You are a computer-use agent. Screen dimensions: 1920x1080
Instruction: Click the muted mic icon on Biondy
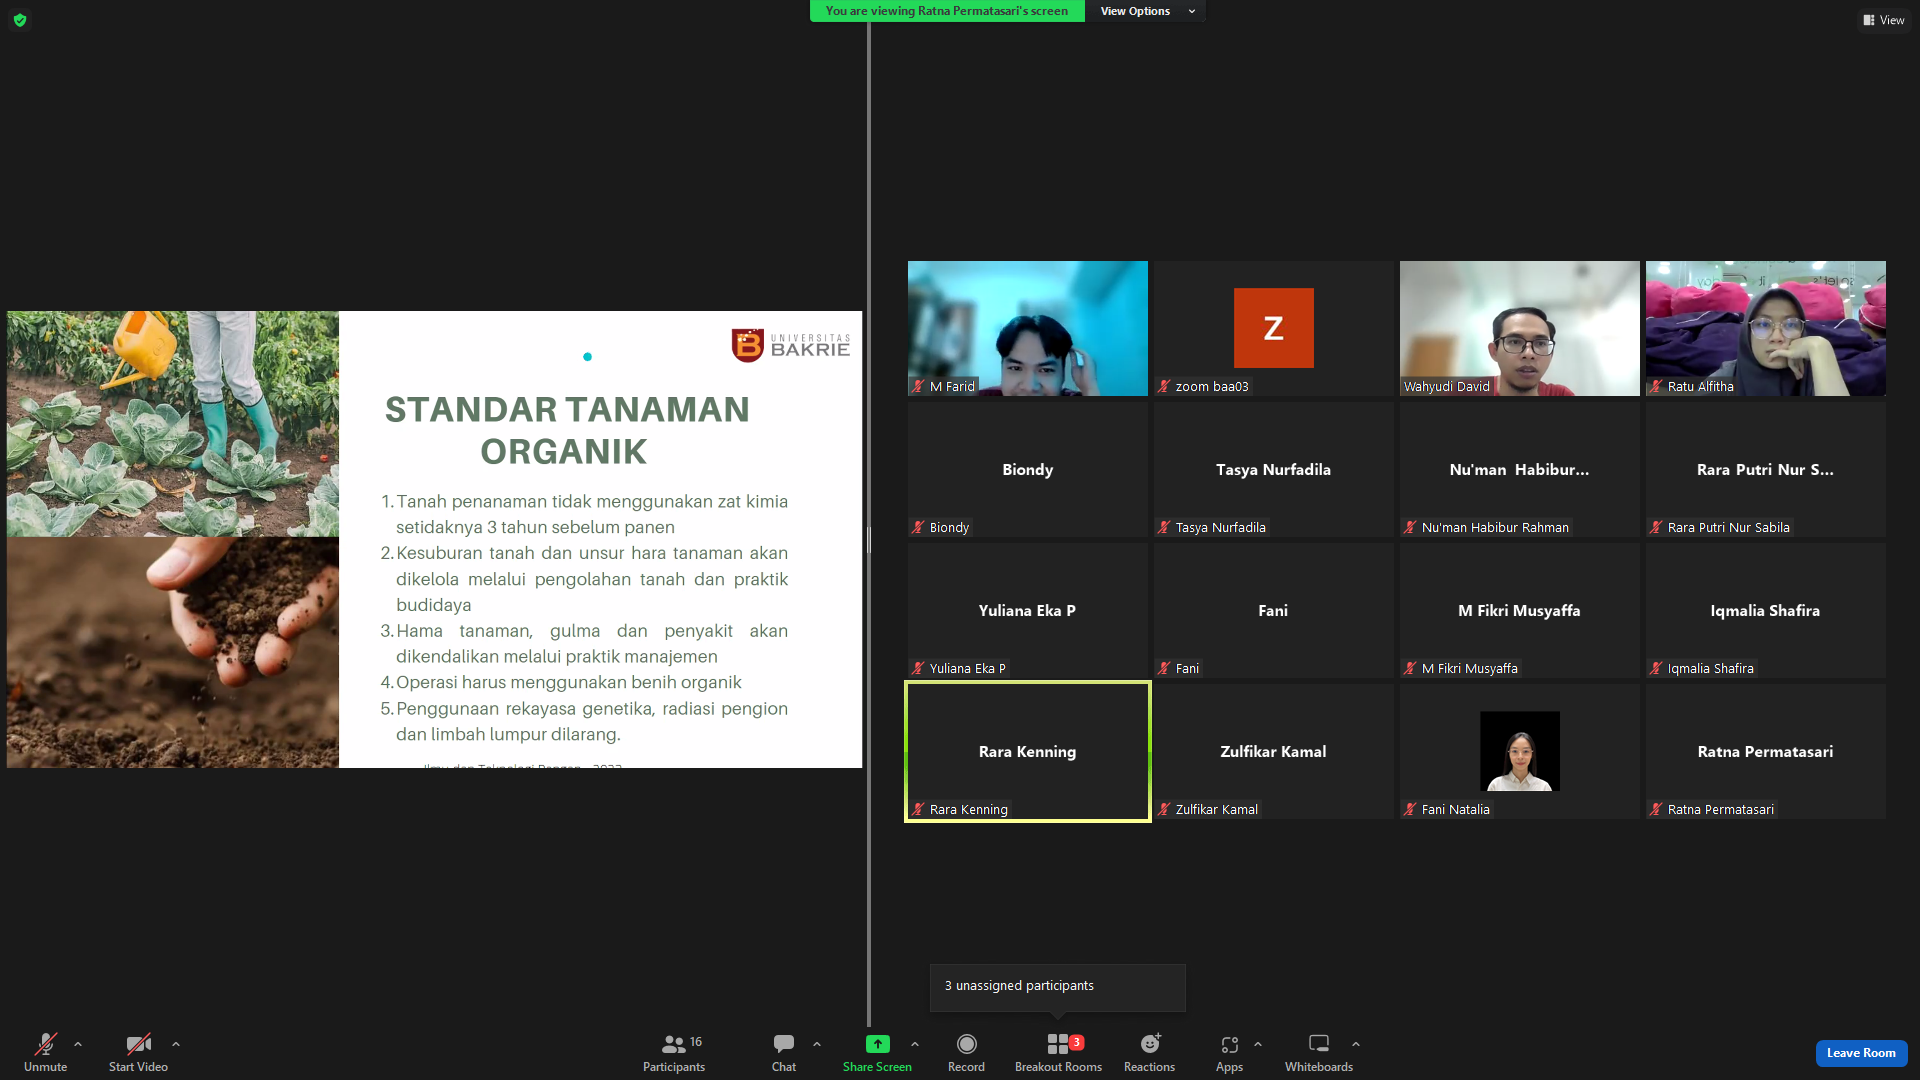(918, 527)
